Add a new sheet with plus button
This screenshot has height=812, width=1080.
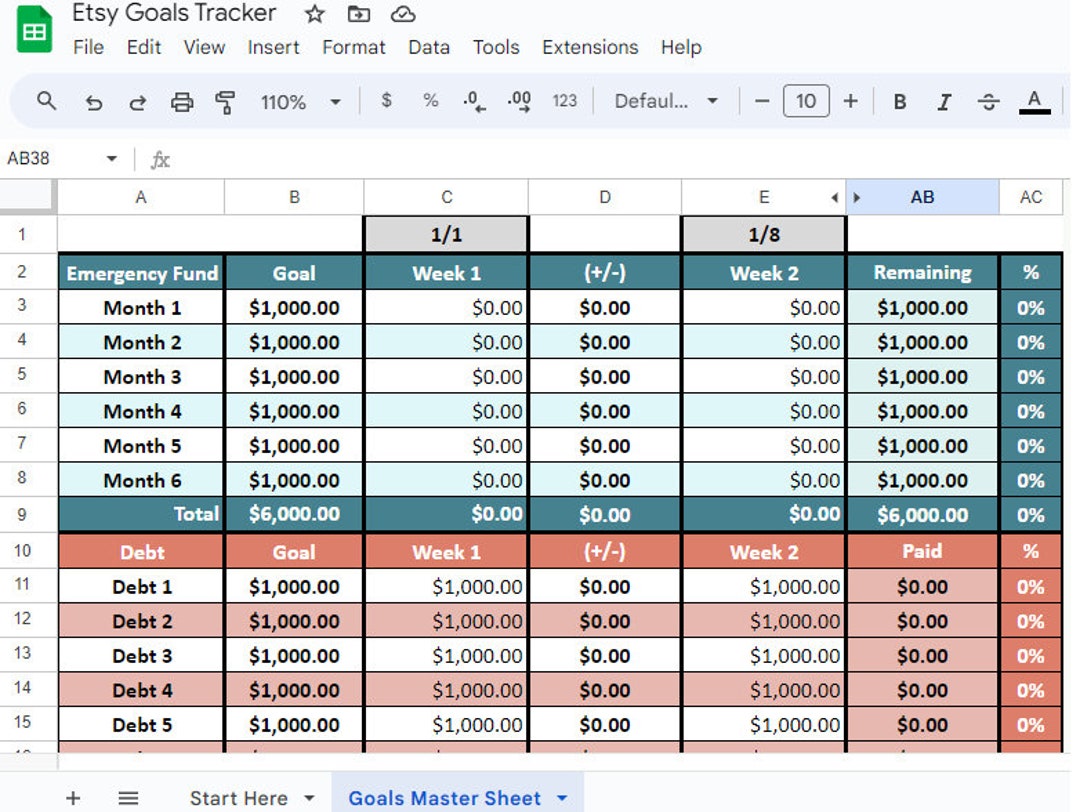(73, 798)
